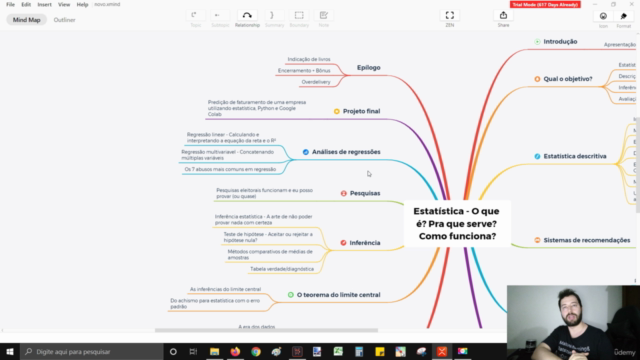Select the Projeto final topic
640x360 pixels.
pyautogui.click(x=361, y=111)
